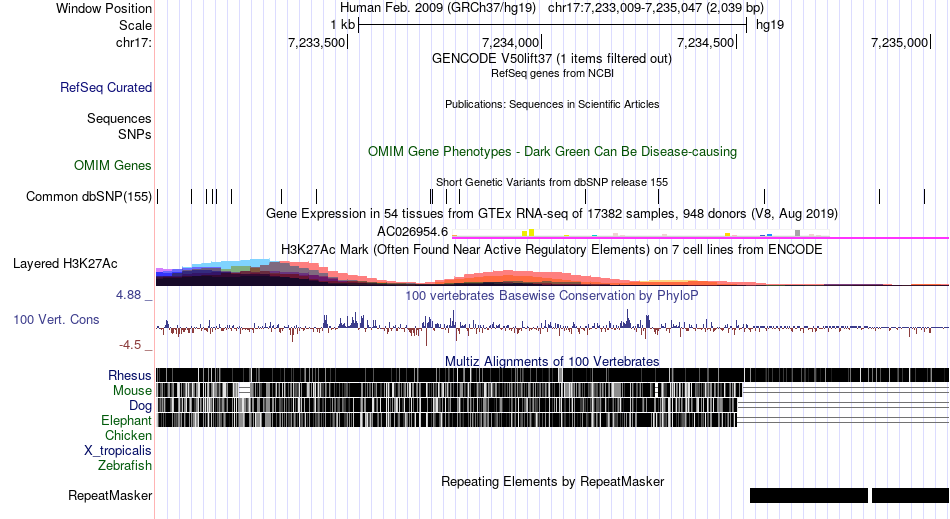Image resolution: width=950 pixels, height=519 pixels.
Task: Click the Scale track label
Action: (135, 25)
